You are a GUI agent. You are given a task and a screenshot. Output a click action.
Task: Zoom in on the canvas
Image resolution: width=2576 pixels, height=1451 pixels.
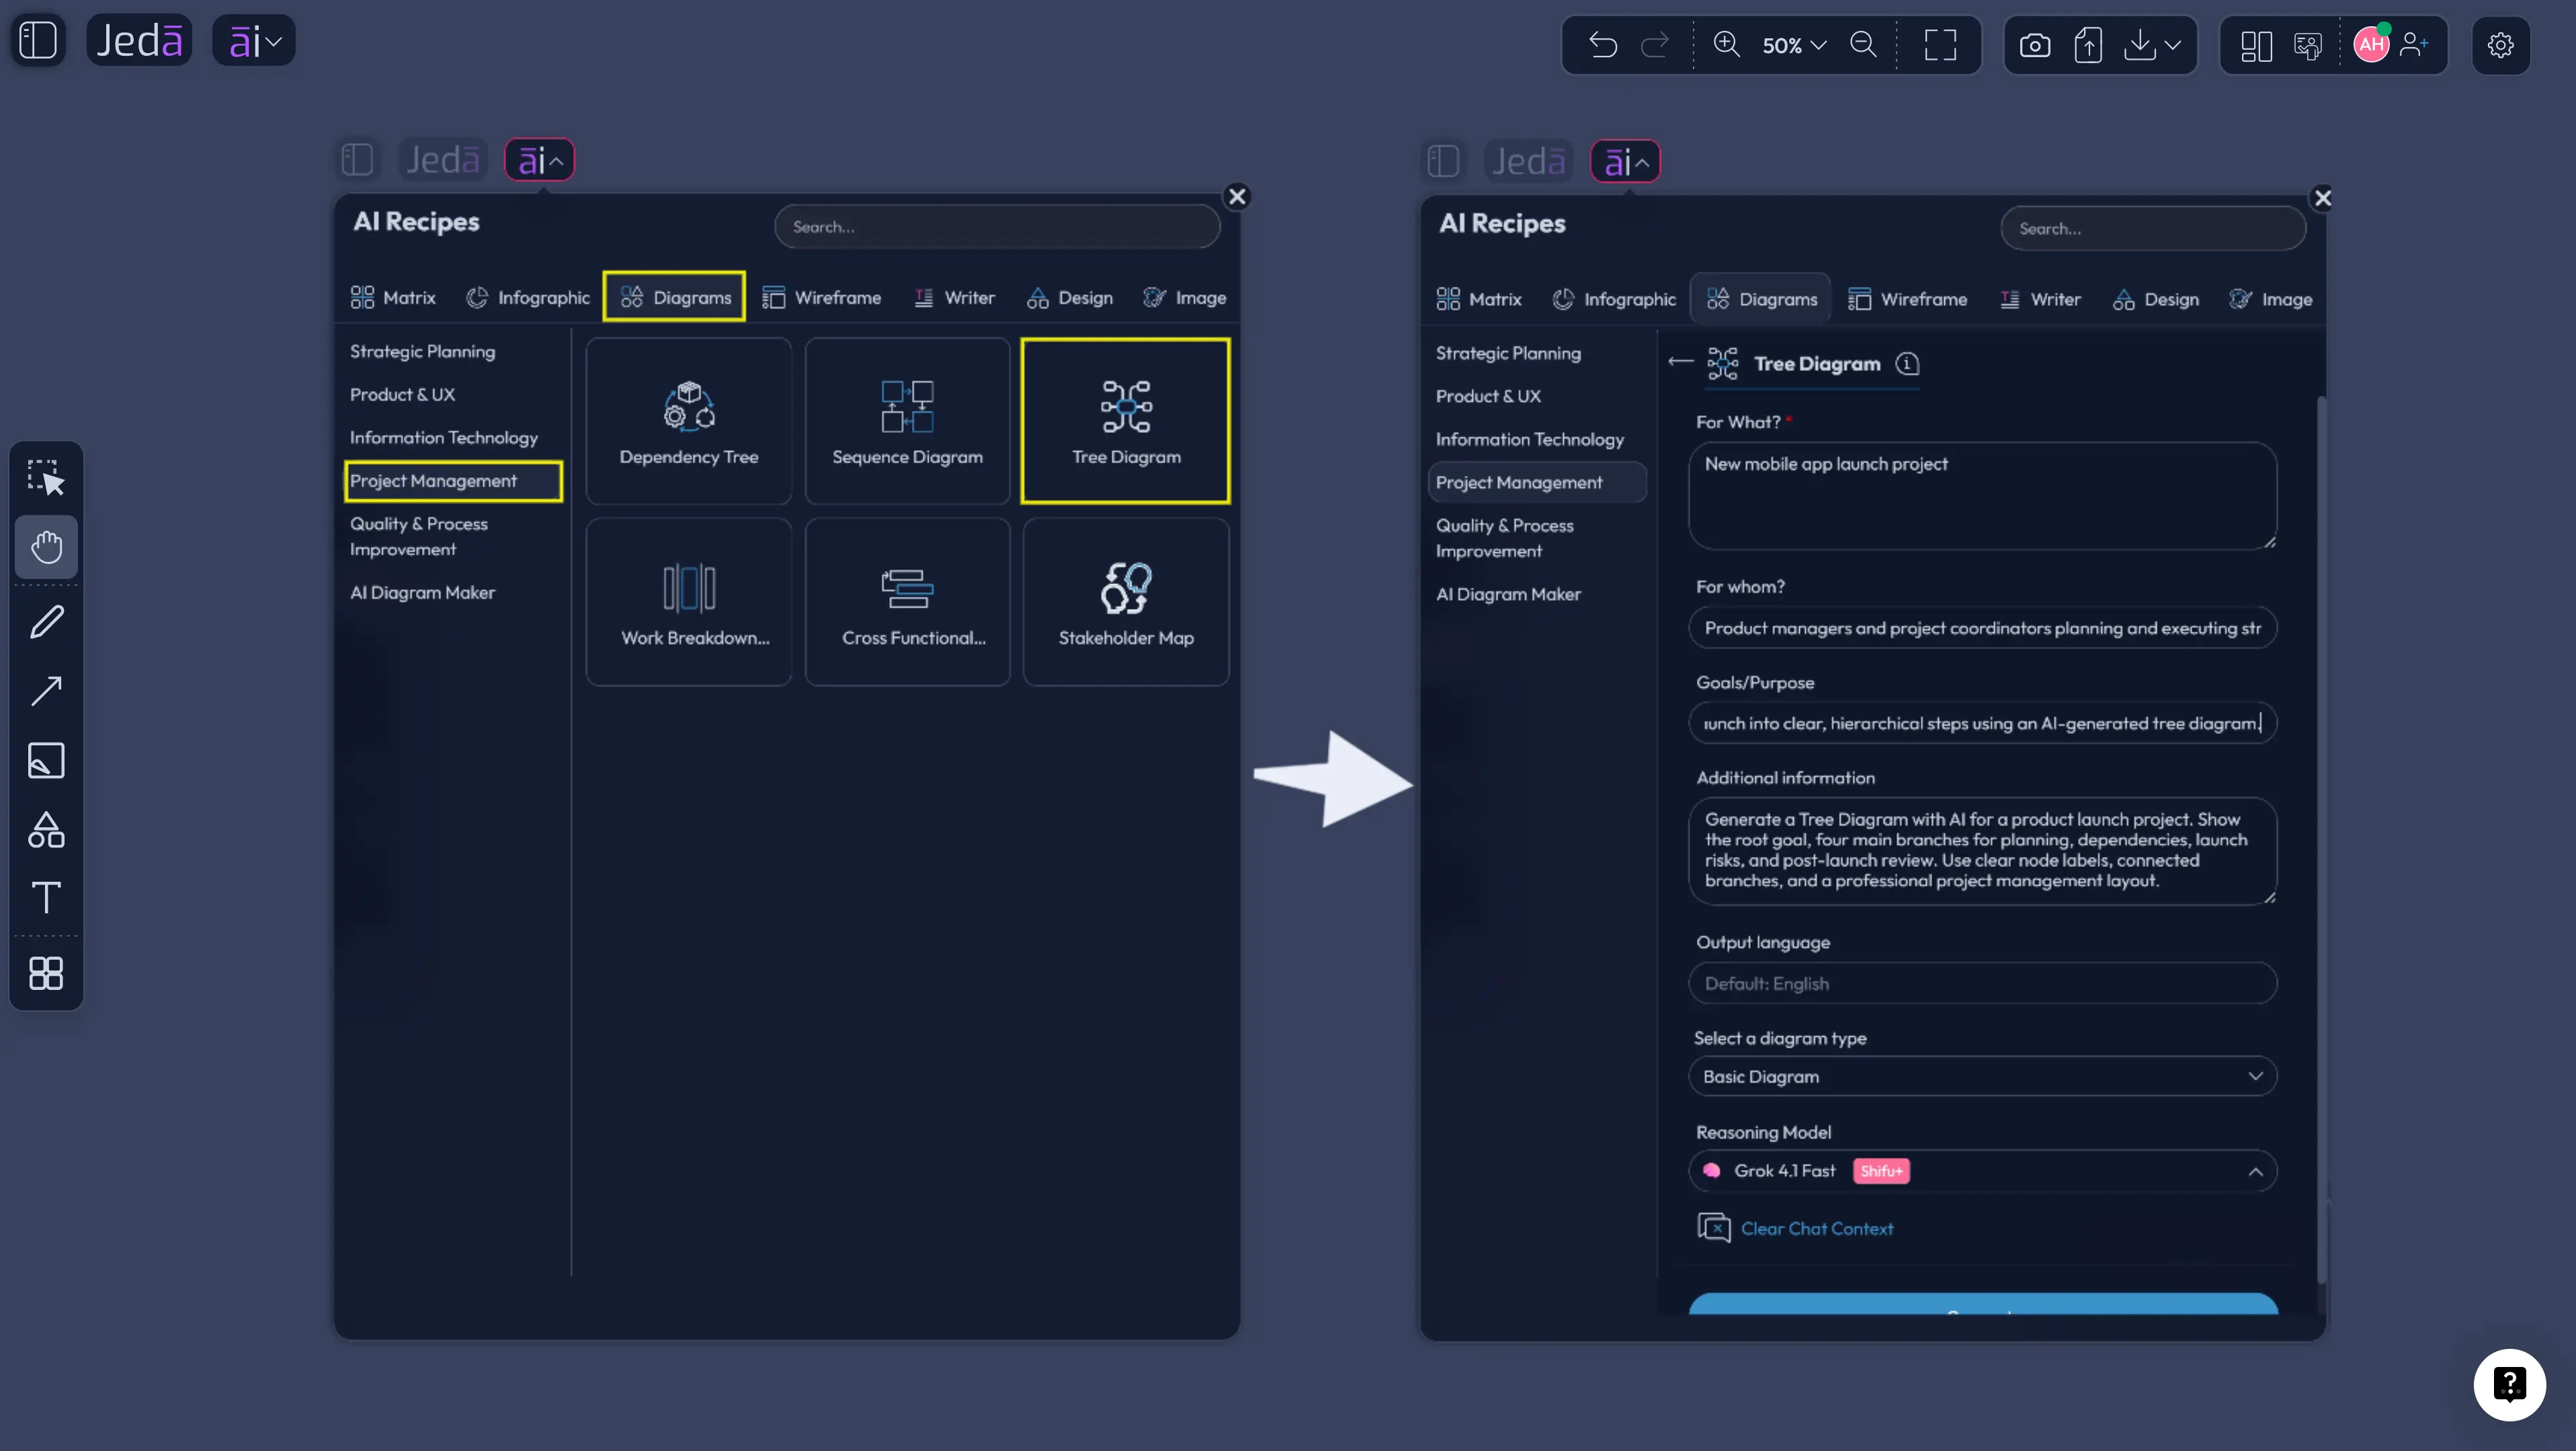[x=1727, y=45]
